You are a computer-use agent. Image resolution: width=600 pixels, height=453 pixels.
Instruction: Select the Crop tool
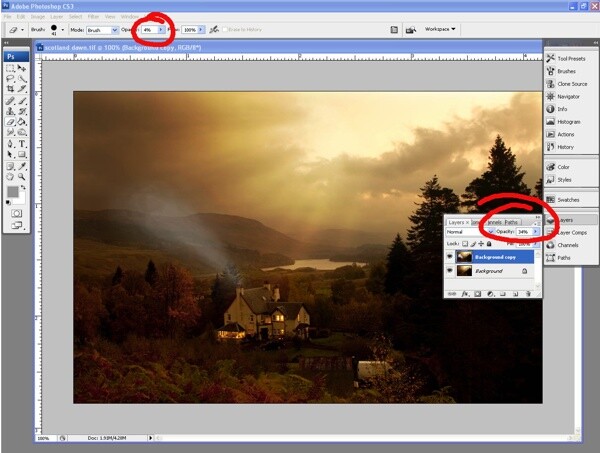coord(10,89)
